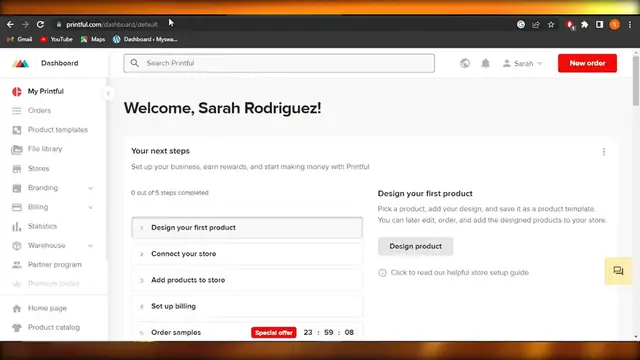The width and height of the screenshot is (640, 360).
Task: Open Chrome three-dot menu
Action: 630,24
